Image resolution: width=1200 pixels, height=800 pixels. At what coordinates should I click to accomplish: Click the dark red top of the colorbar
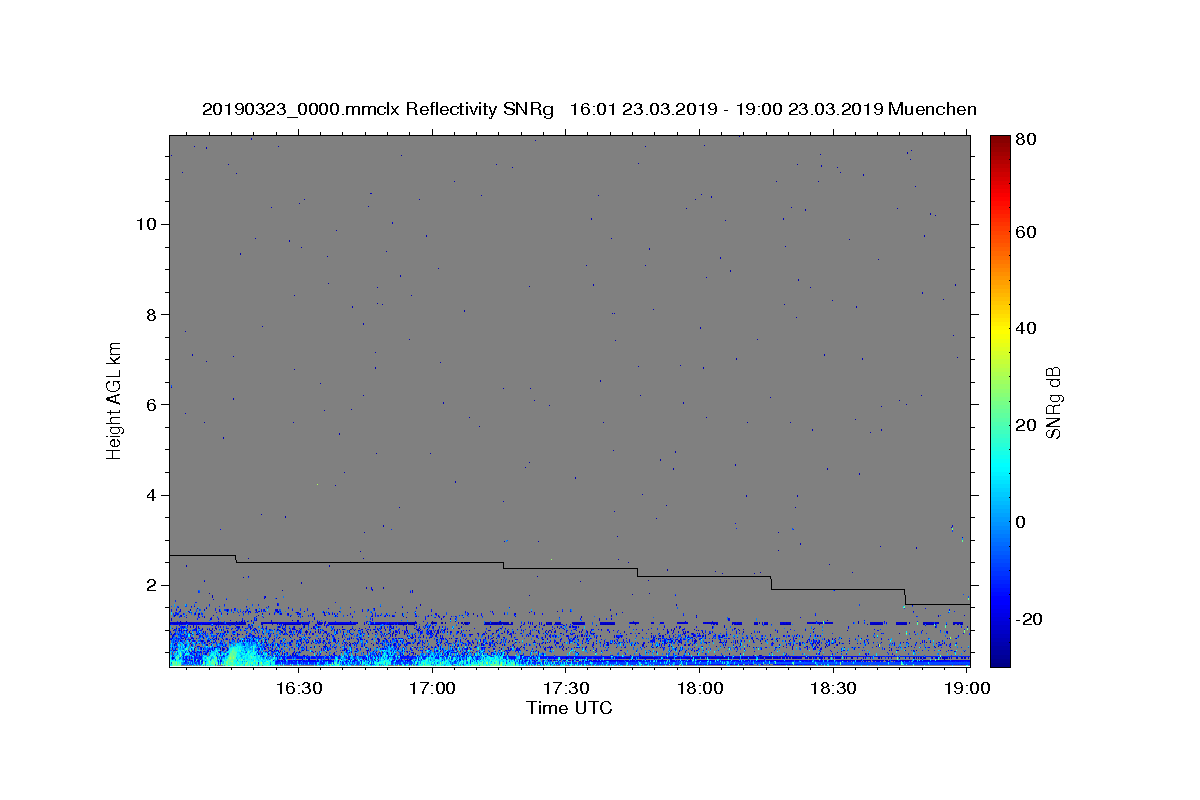click(999, 143)
